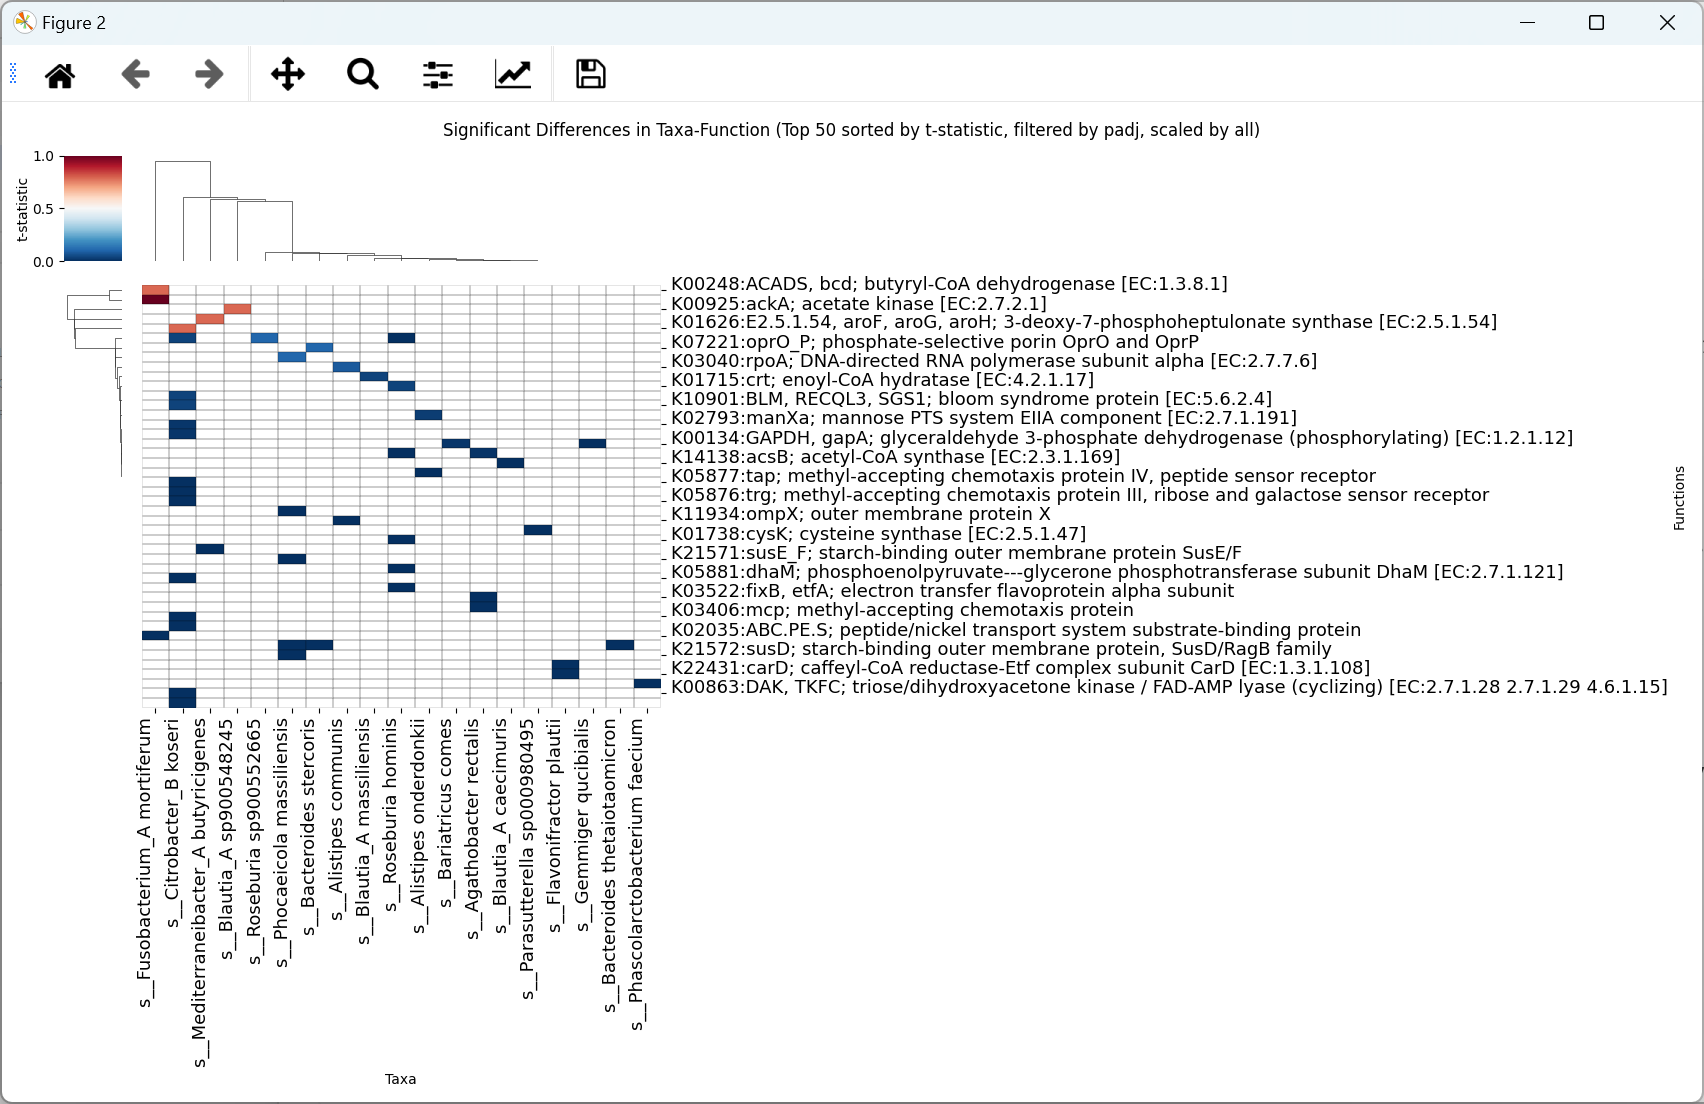The width and height of the screenshot is (1704, 1104).
Task: Click the s__Alistipes communis axis label
Action: pyautogui.click(x=336, y=819)
